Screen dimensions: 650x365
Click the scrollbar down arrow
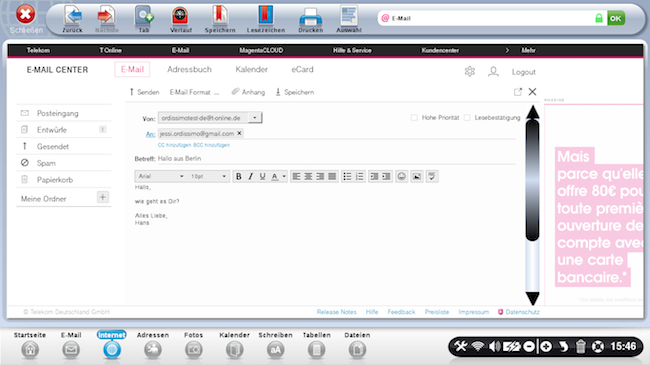[532, 298]
